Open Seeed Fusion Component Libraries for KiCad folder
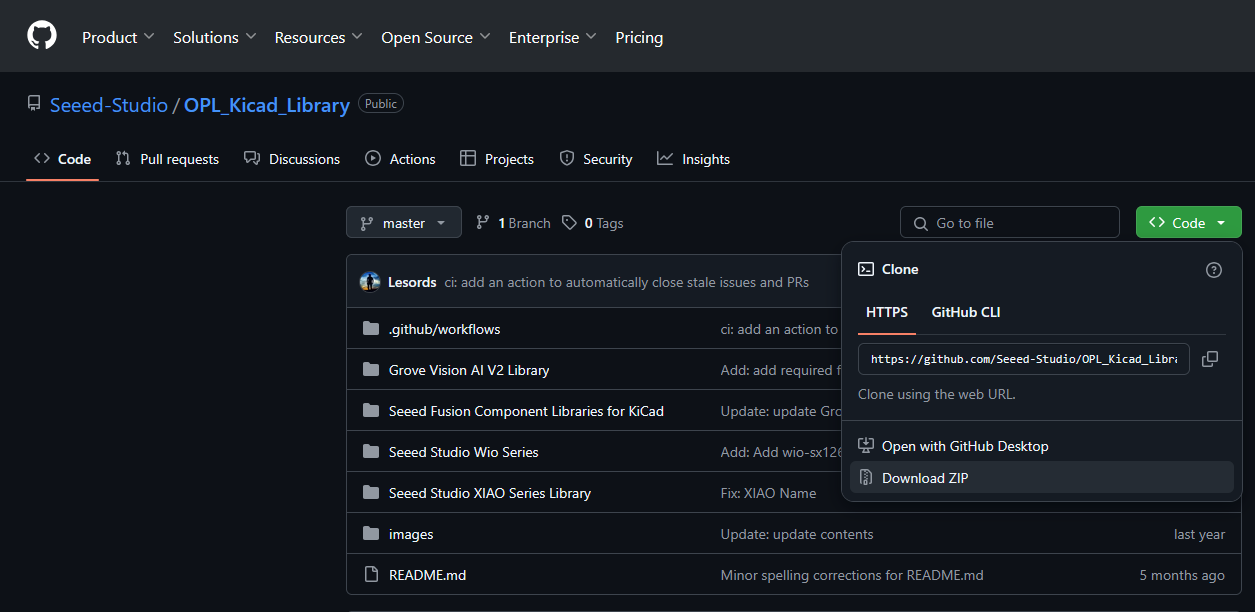The image size is (1255, 612). (x=526, y=411)
